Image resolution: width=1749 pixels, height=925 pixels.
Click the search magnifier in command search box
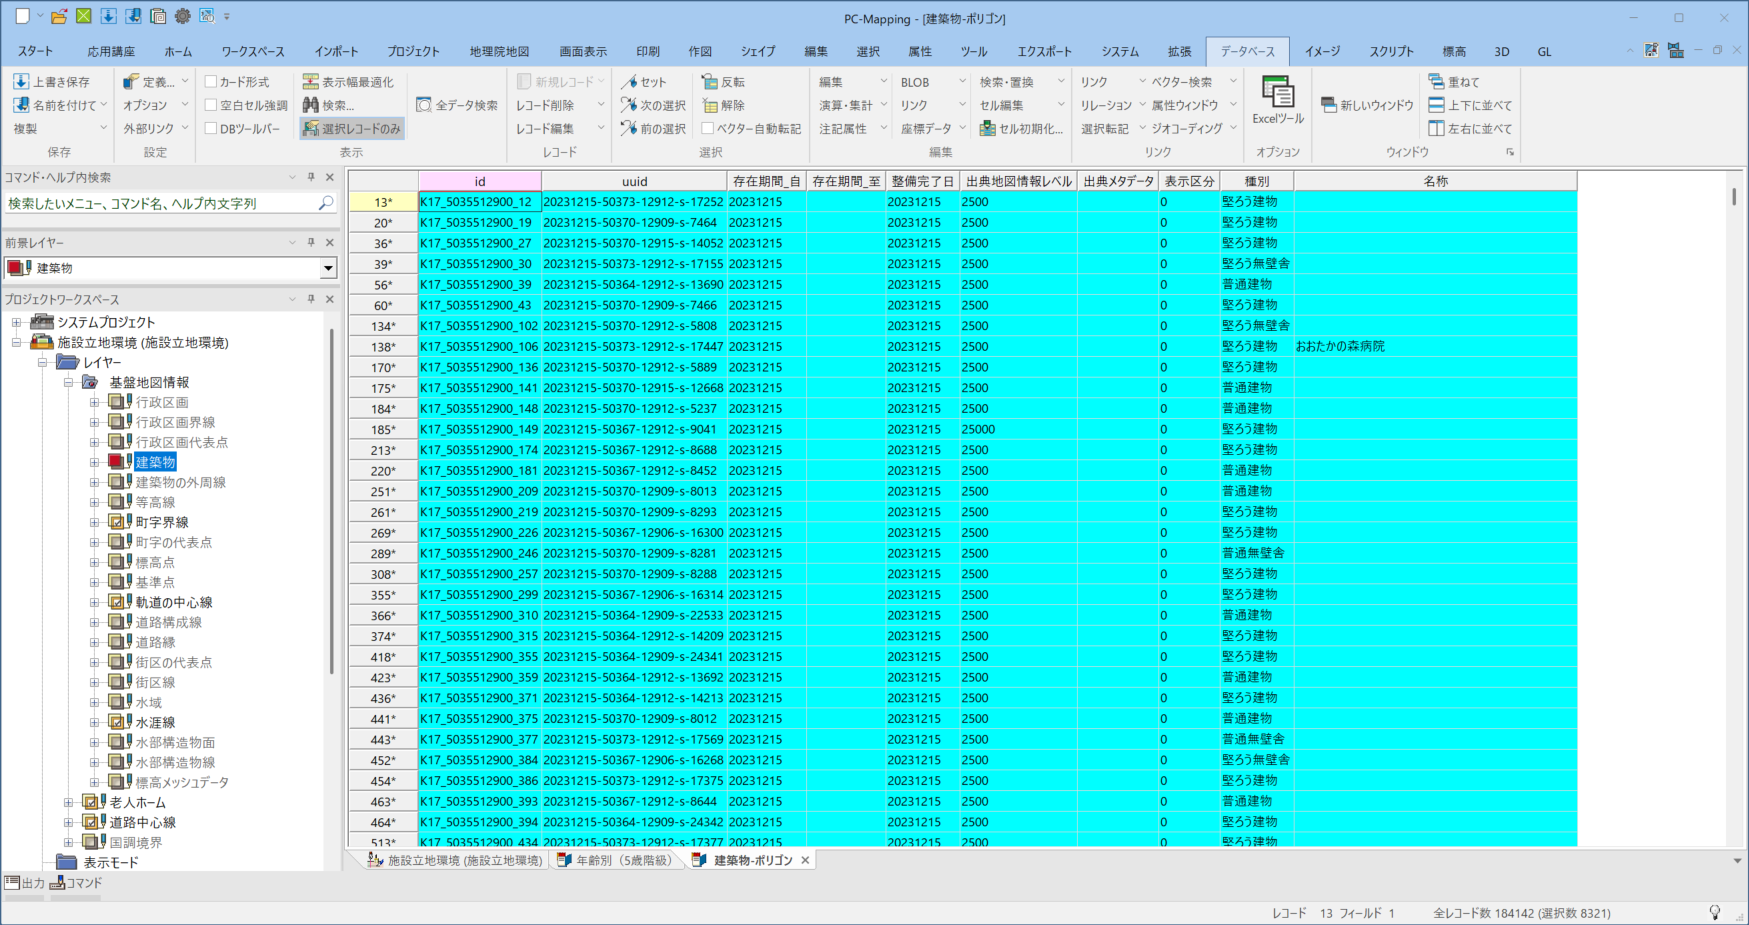point(325,203)
